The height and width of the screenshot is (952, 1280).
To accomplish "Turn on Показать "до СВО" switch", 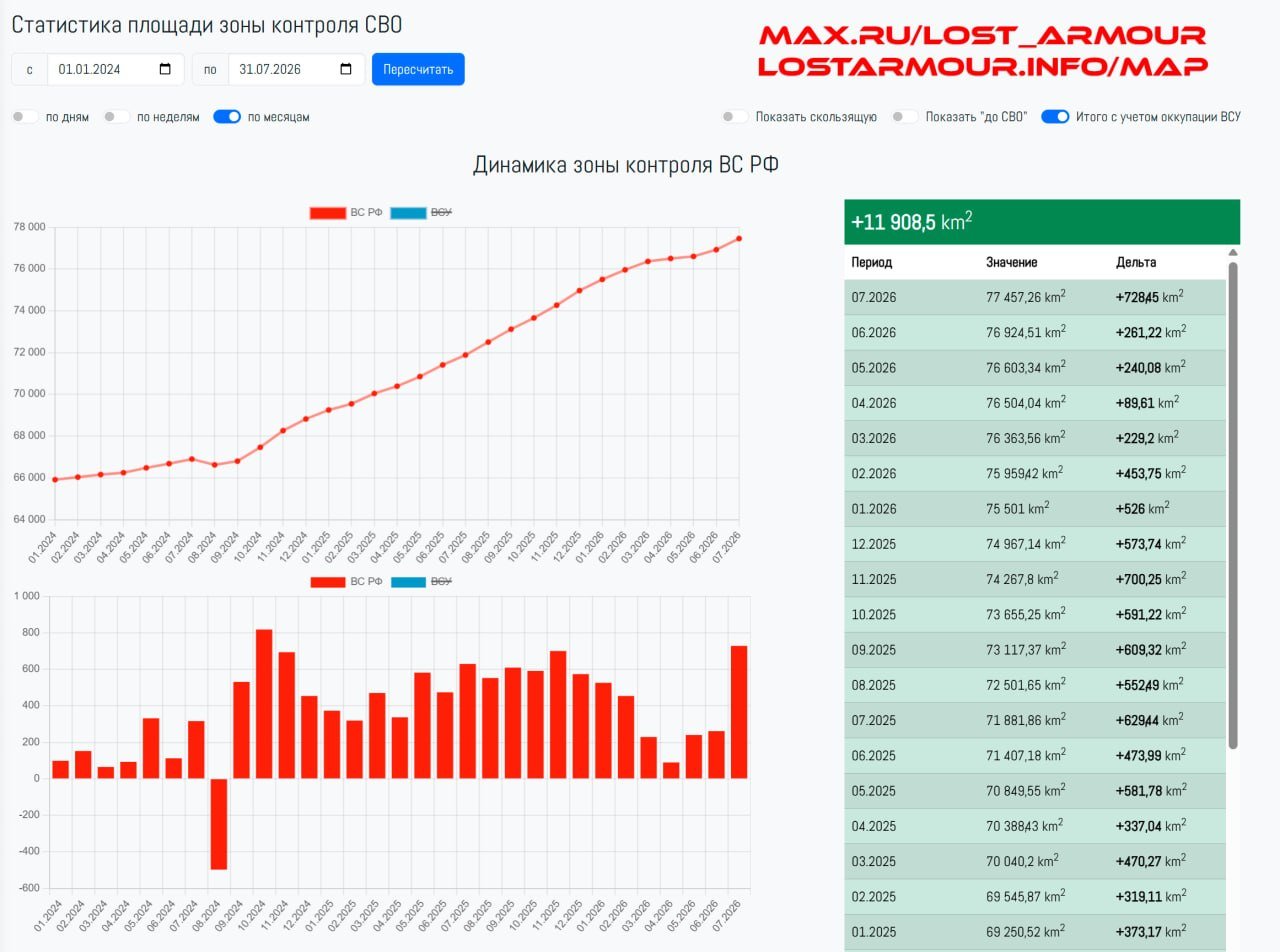I will click(x=905, y=117).
